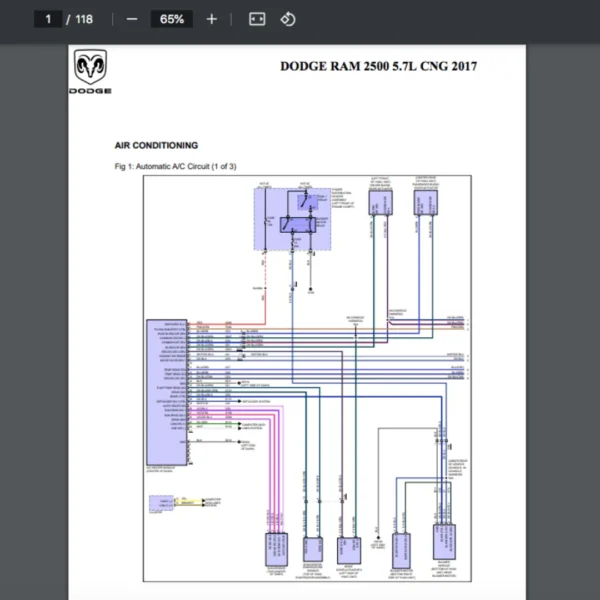Click the zoom in plus button
600x600 pixels.
pos(211,19)
